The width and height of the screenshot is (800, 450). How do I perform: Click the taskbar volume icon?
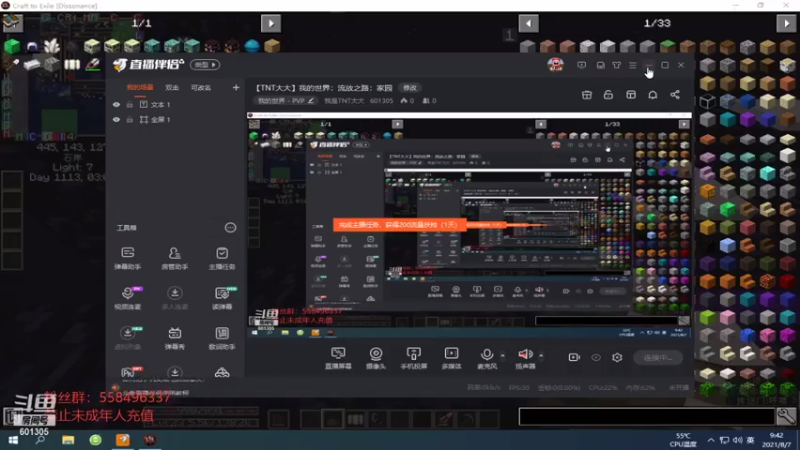pos(738,440)
